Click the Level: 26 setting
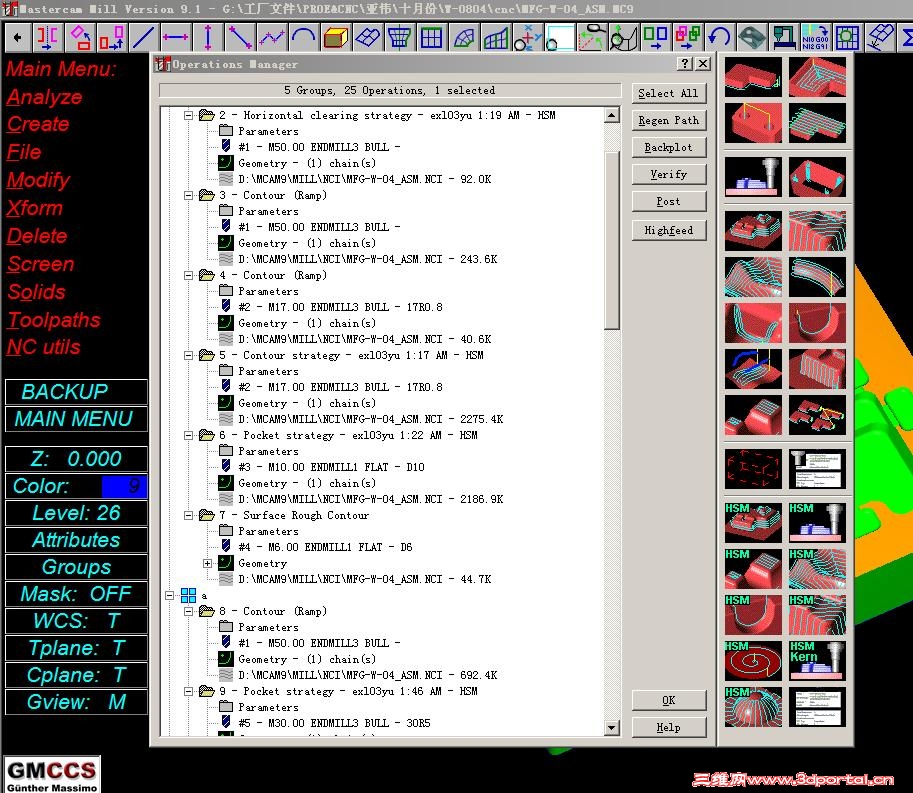 [x=76, y=513]
